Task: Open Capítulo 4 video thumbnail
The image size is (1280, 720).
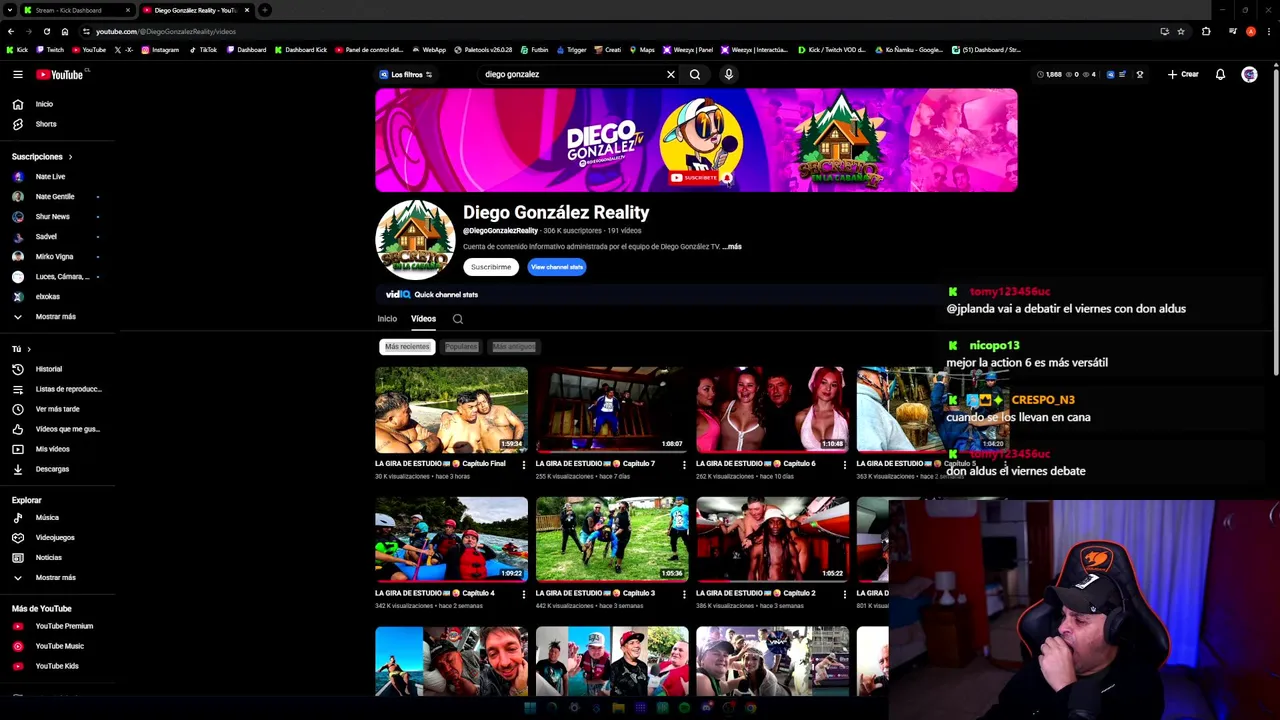Action: (451, 539)
